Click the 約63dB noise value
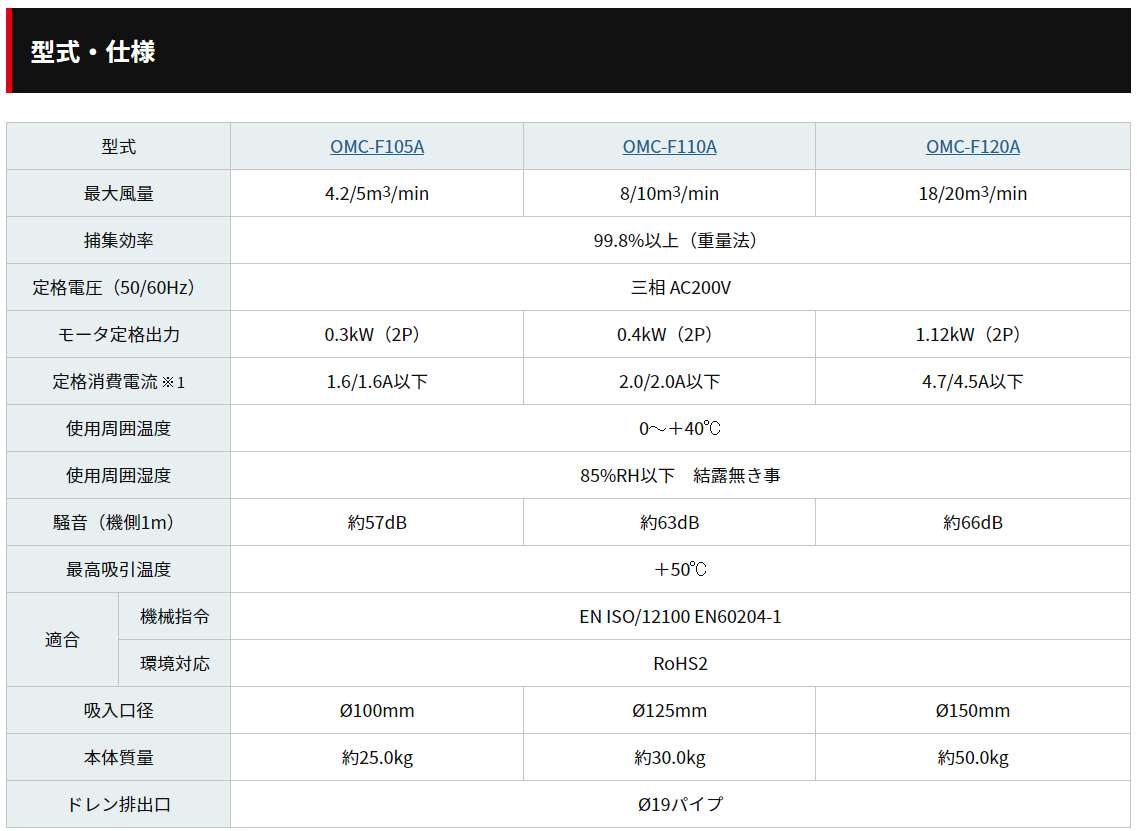The image size is (1137, 831). click(669, 522)
